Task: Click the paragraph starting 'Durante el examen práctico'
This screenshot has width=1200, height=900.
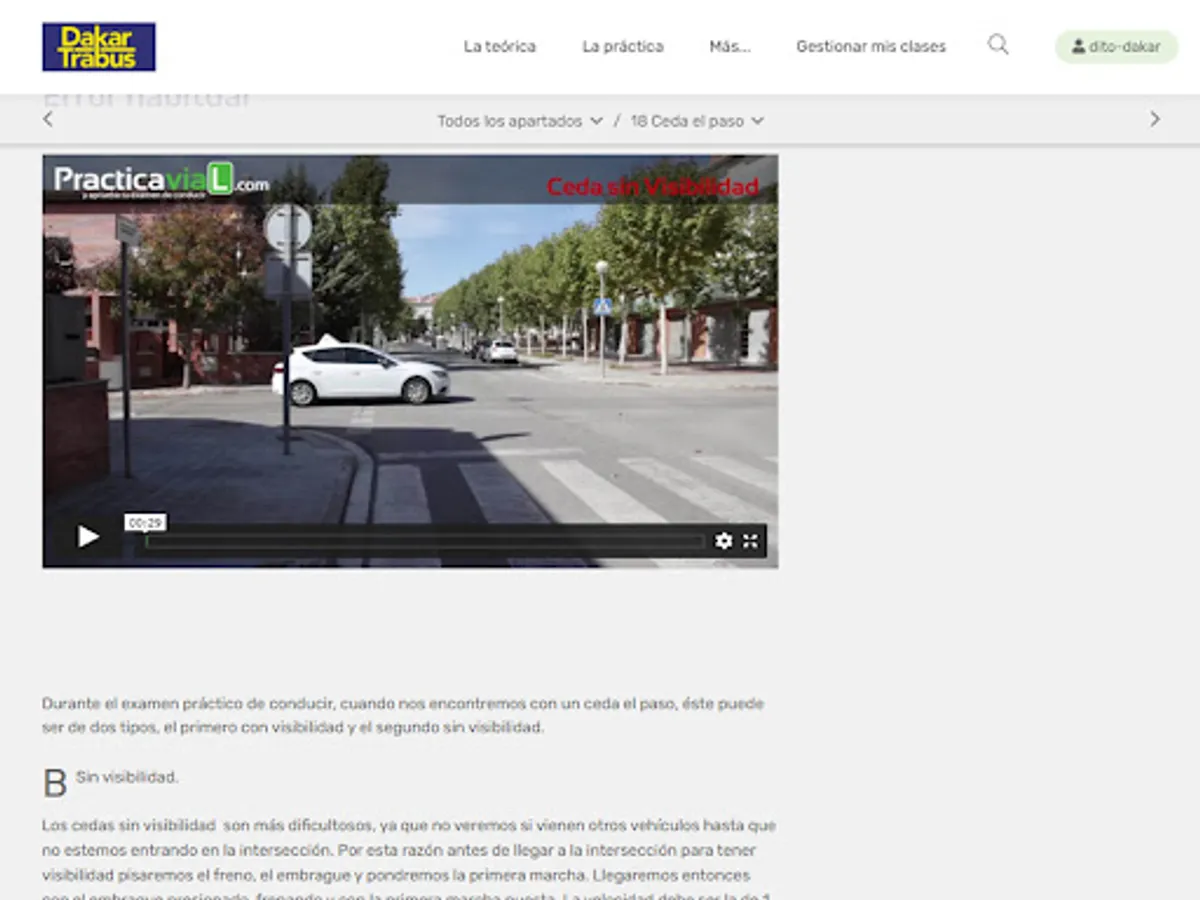Action: pos(403,715)
